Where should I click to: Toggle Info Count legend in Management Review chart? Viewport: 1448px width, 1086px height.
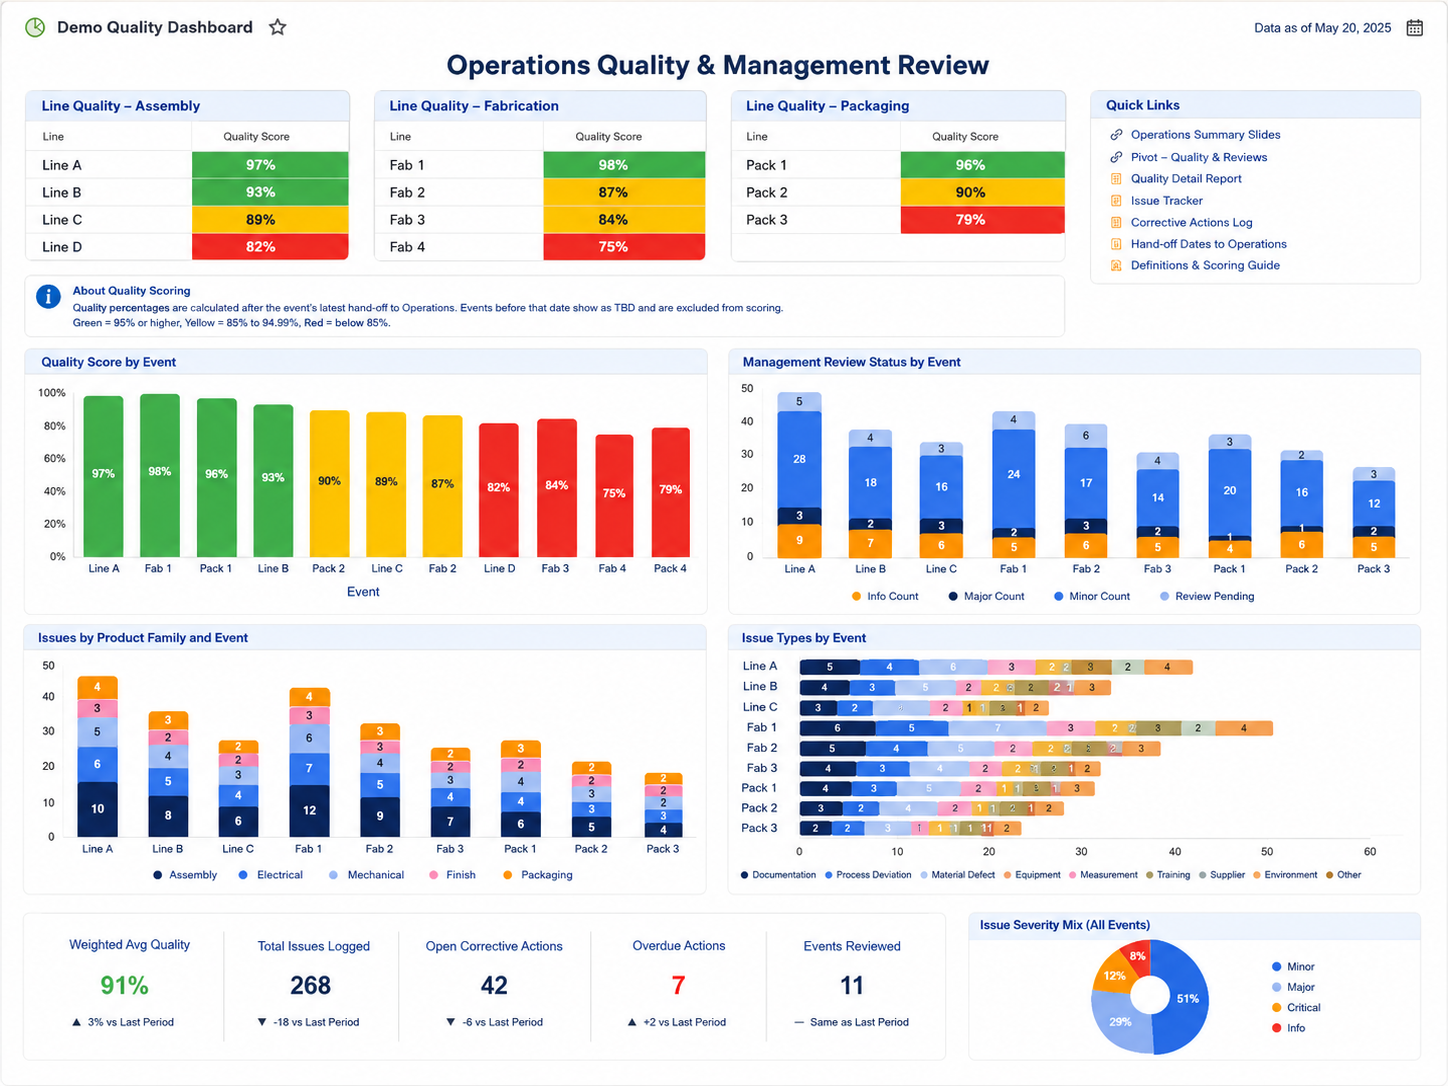point(884,596)
